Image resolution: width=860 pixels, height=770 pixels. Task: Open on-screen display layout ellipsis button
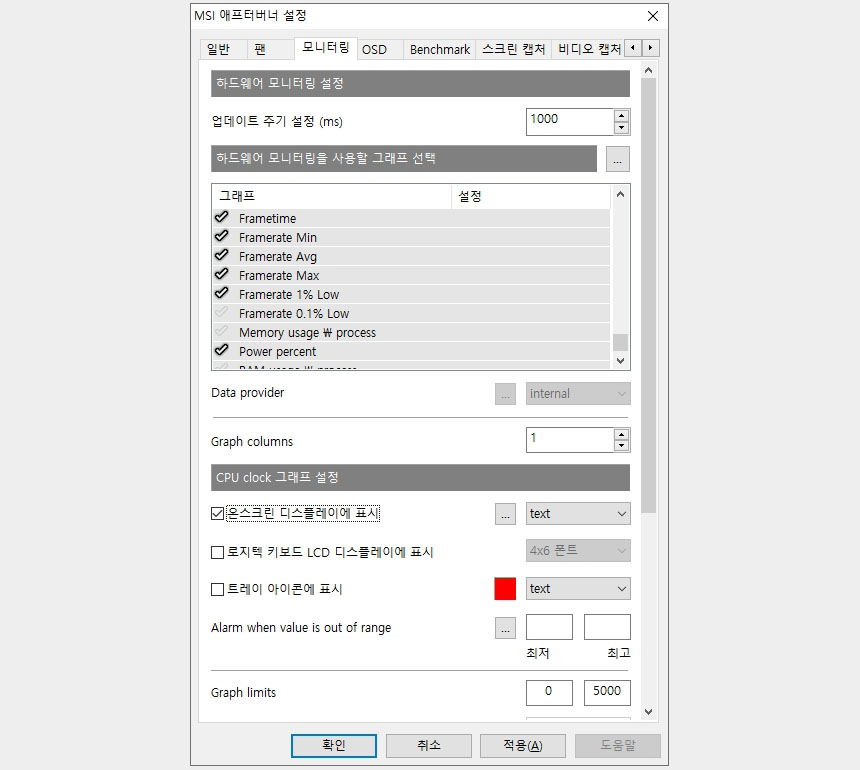point(505,514)
